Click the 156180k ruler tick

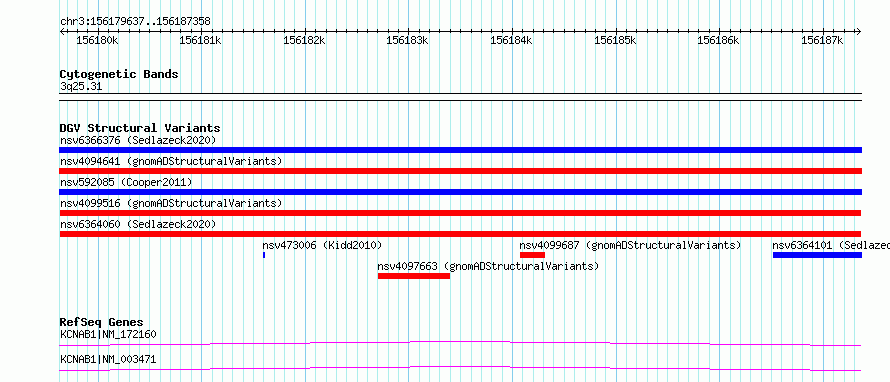click(x=98, y=40)
